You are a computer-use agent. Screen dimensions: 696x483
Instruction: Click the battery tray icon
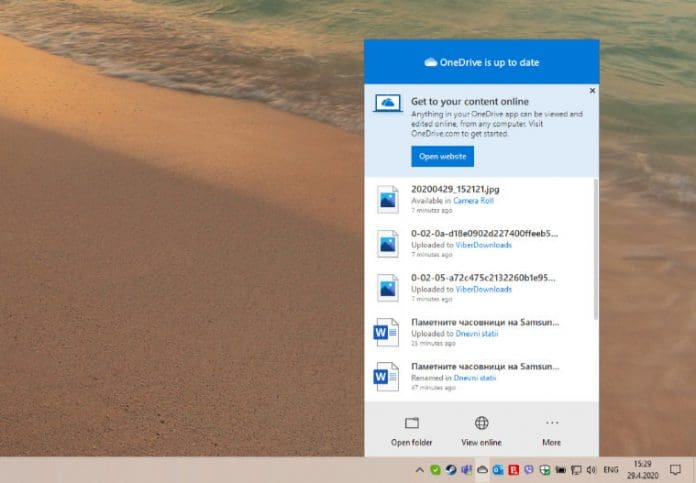pyautogui.click(x=561, y=470)
